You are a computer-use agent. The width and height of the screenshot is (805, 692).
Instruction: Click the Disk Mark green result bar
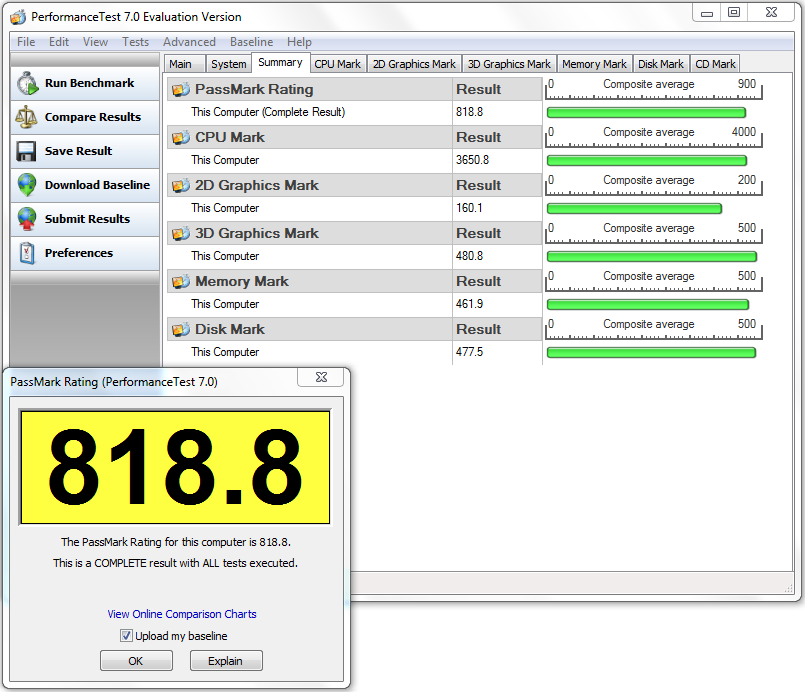pyautogui.click(x=651, y=353)
